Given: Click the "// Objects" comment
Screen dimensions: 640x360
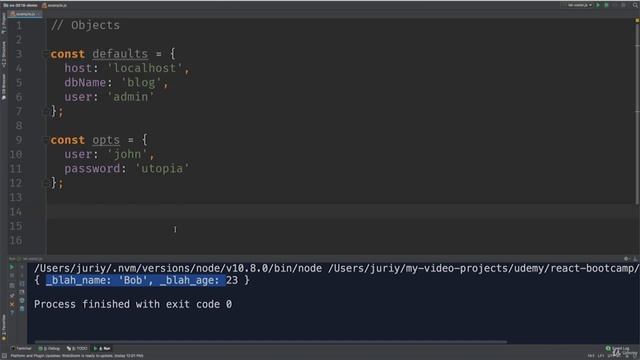Looking at the screenshot, I should click(85, 25).
